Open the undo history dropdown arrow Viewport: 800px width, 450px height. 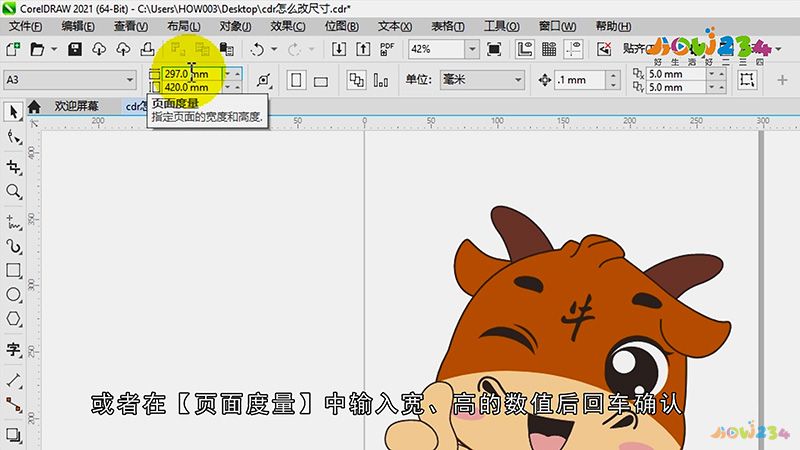274,49
